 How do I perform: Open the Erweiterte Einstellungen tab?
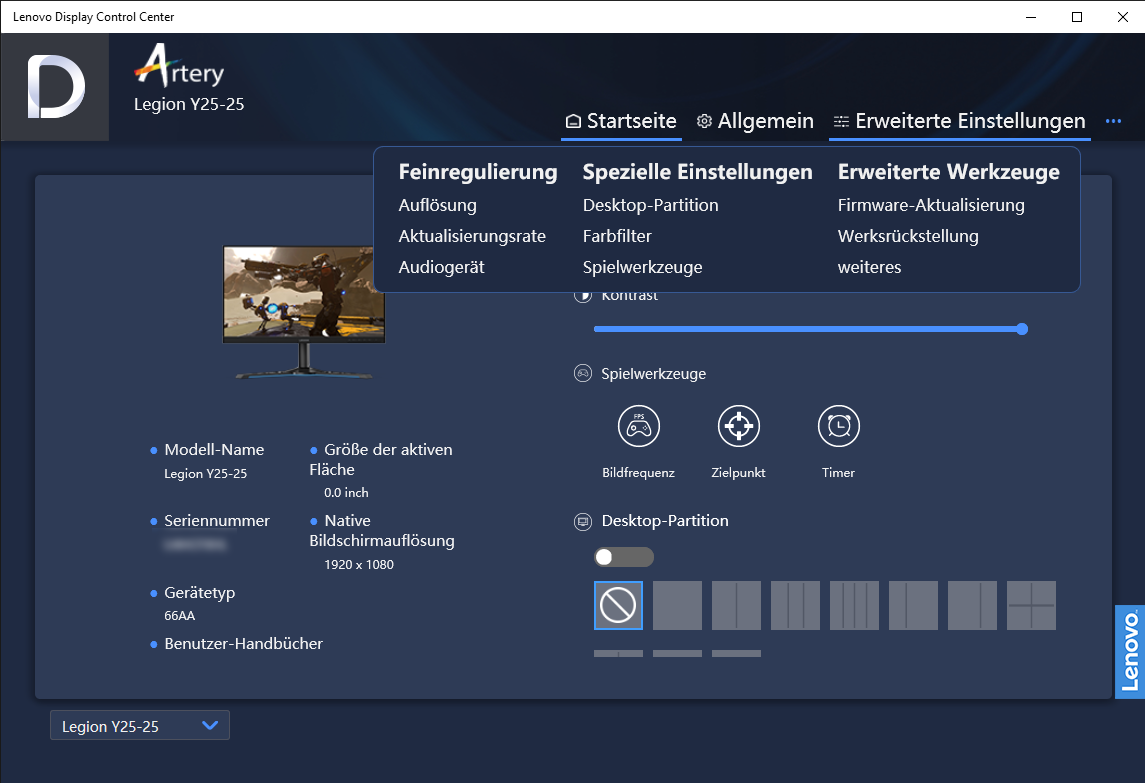tap(960, 121)
